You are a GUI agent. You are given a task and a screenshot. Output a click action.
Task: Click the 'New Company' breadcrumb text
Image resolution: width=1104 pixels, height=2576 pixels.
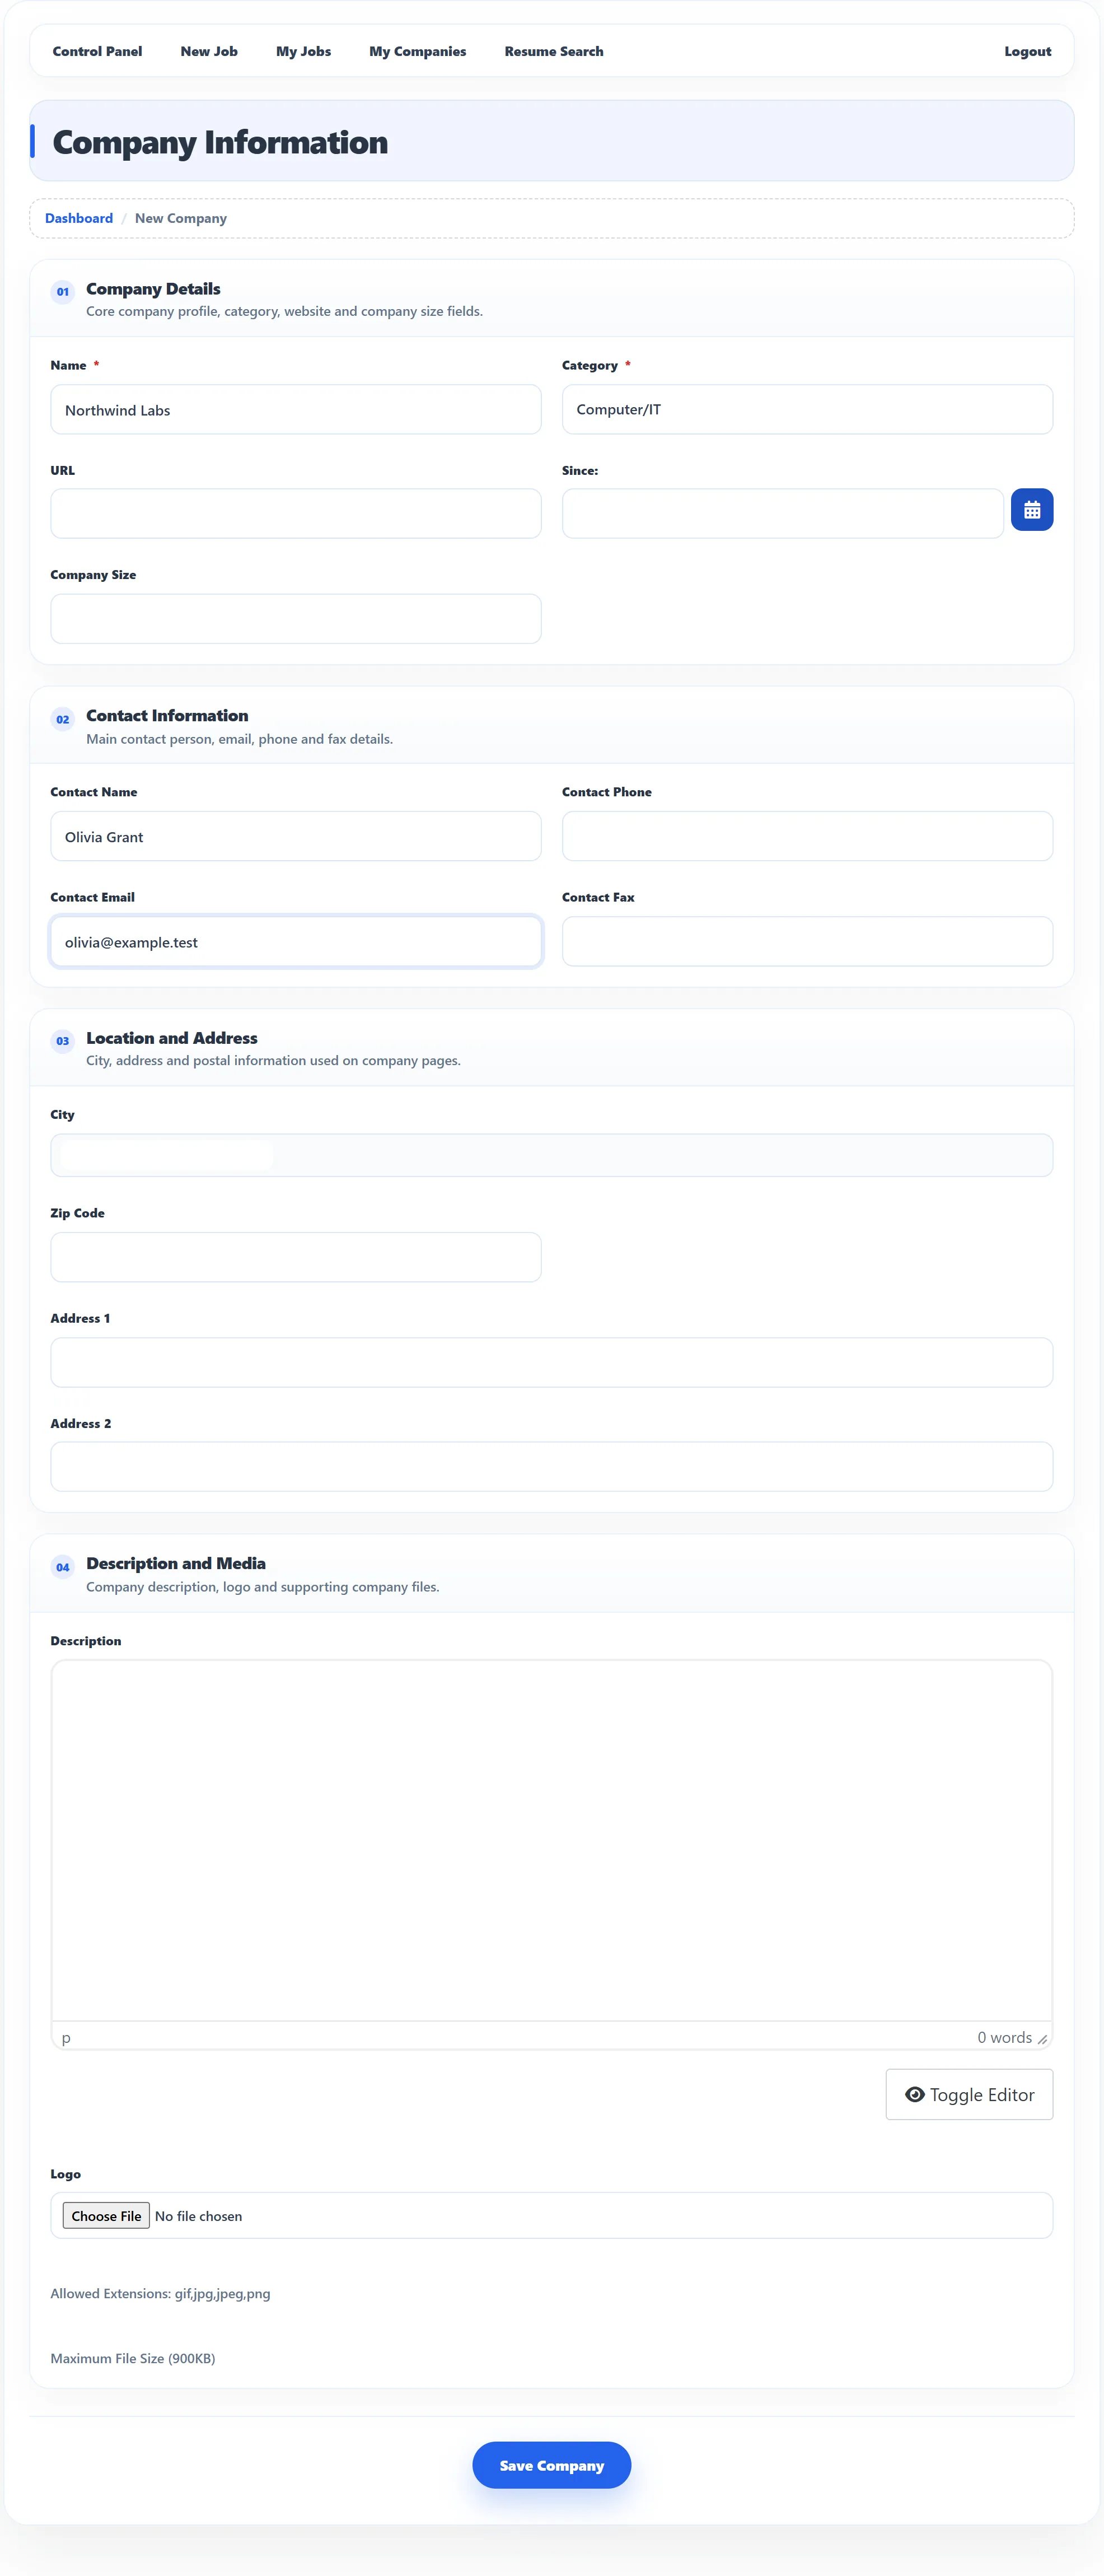(x=181, y=218)
